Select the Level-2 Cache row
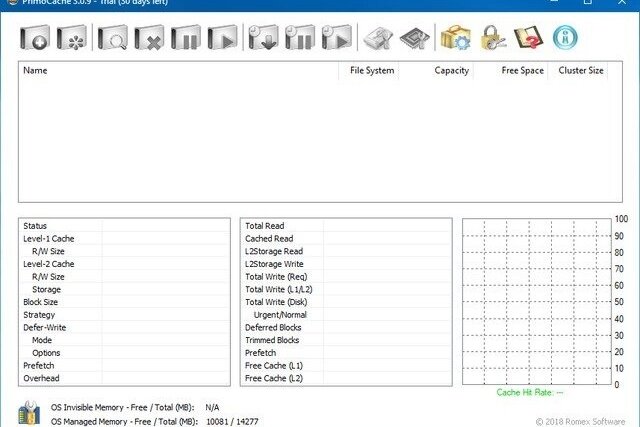 click(x=124, y=264)
